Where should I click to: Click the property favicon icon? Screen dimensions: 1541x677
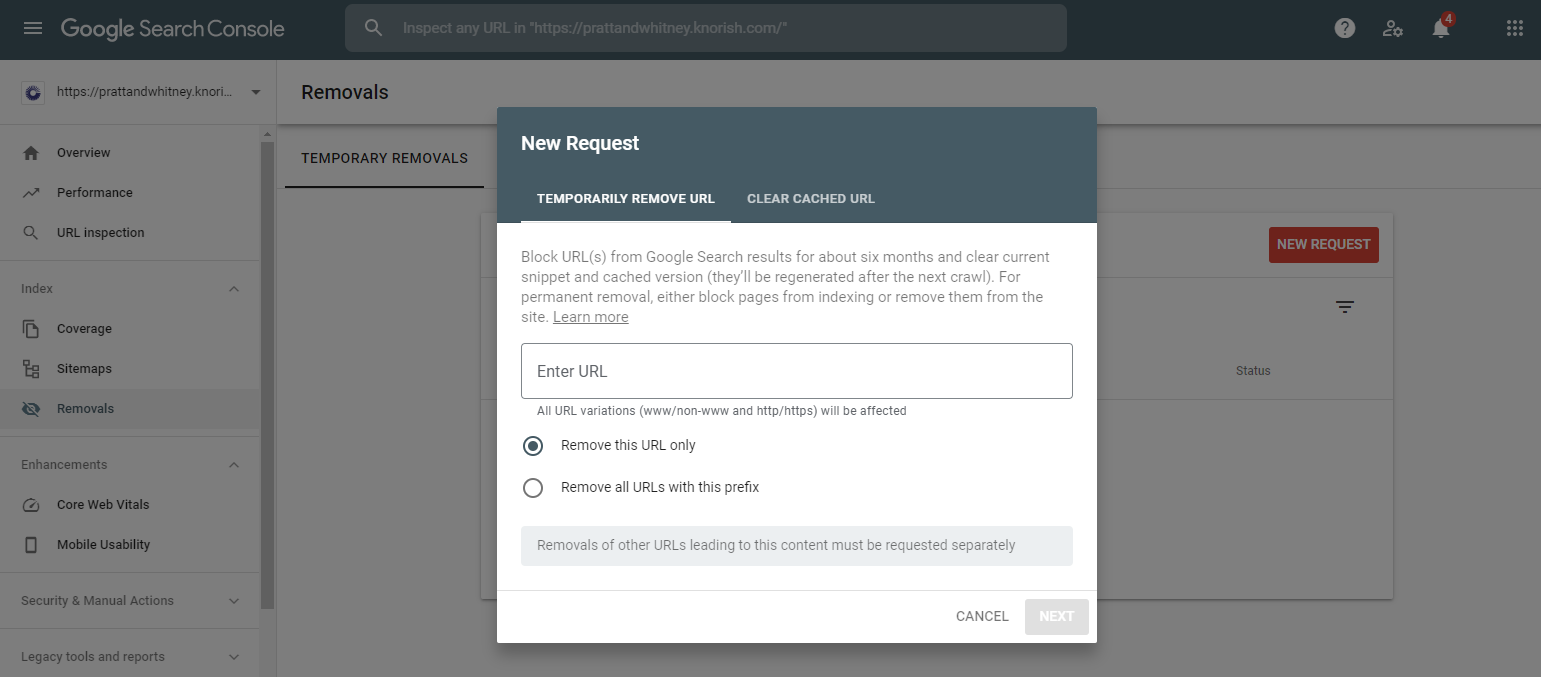tap(33, 92)
